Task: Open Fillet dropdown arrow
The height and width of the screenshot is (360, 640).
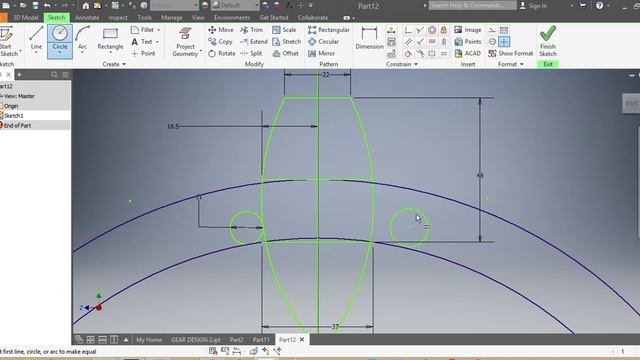Action: tap(159, 30)
